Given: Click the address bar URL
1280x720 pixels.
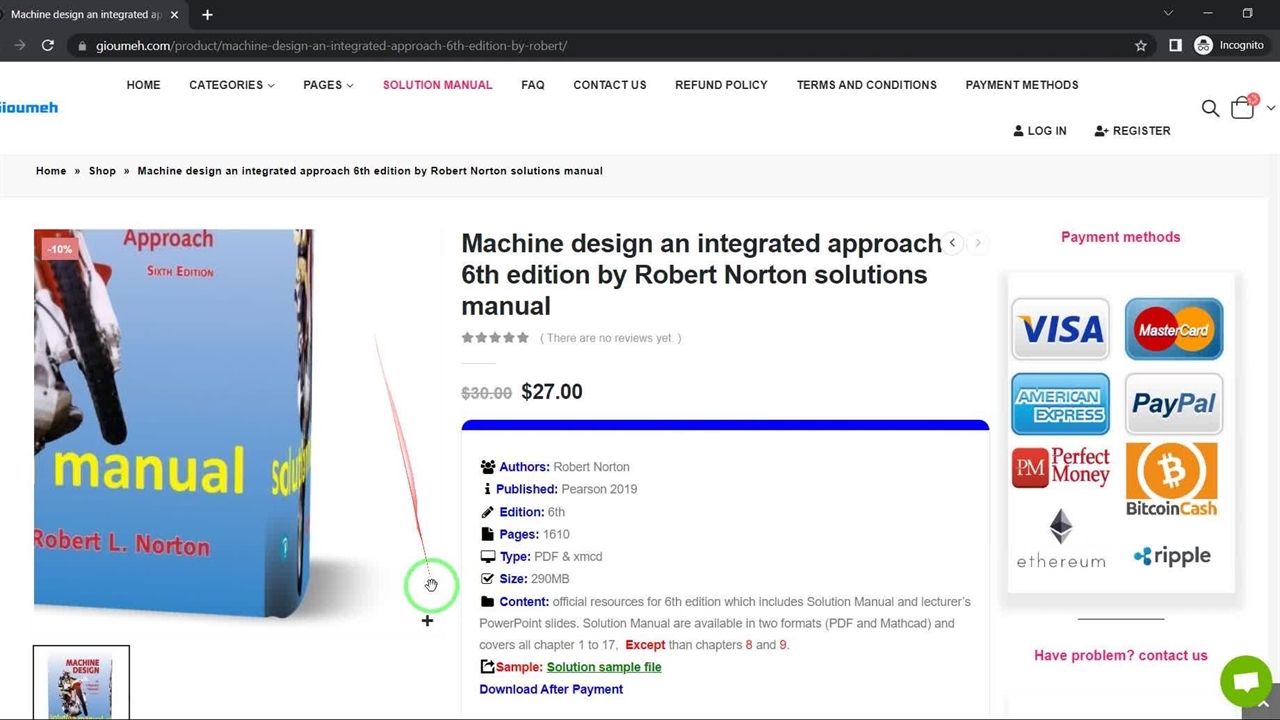Looking at the screenshot, I should (331, 45).
